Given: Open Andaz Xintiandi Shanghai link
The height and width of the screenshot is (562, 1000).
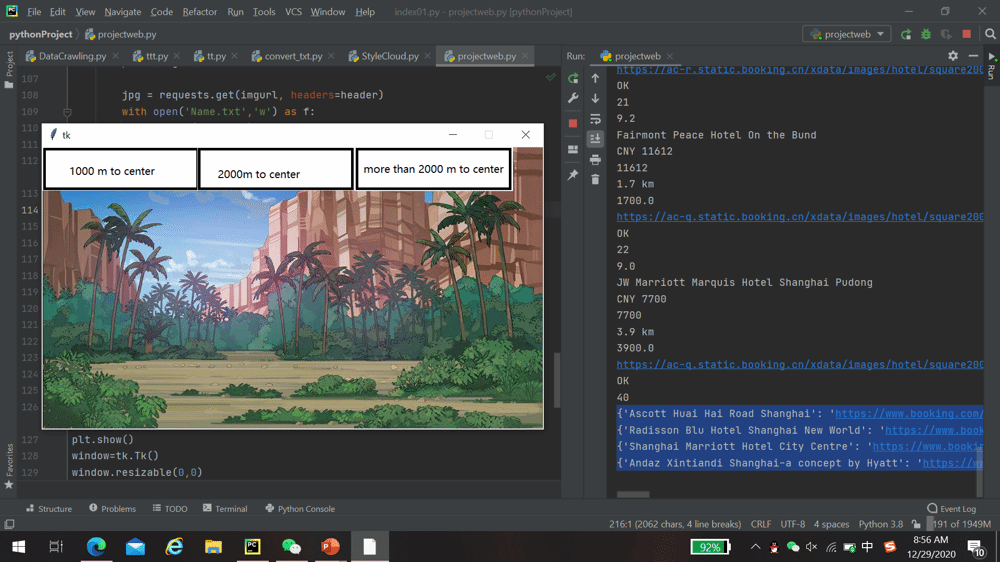Looking at the screenshot, I should click(x=952, y=463).
